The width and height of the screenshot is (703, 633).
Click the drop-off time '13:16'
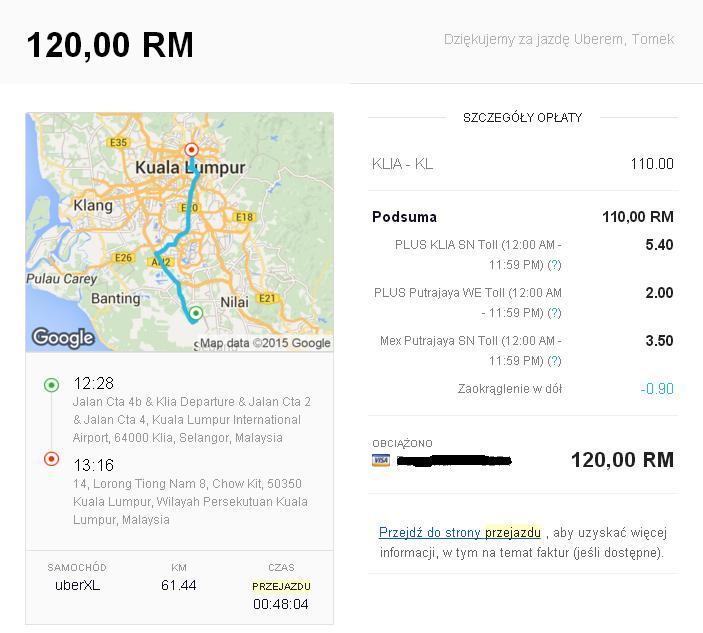click(x=94, y=465)
